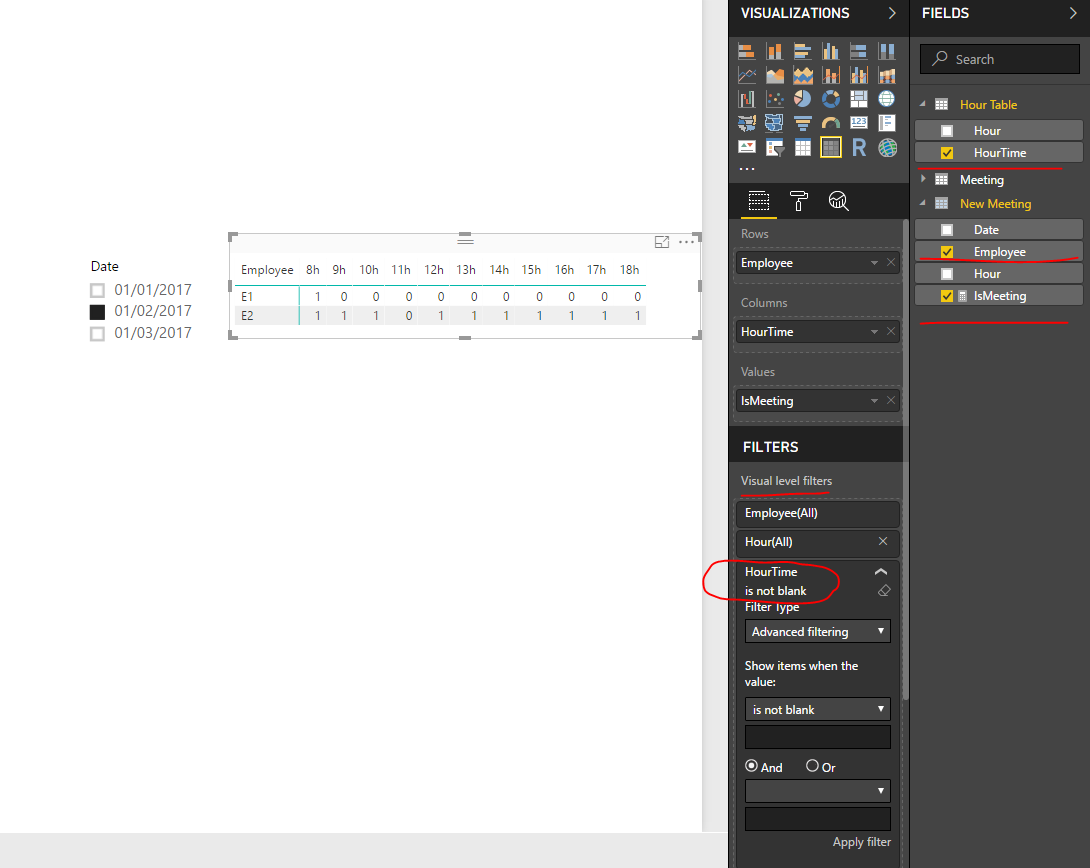Expand the Meeting table in Fields
This screenshot has width=1090, height=868.
click(x=923, y=179)
